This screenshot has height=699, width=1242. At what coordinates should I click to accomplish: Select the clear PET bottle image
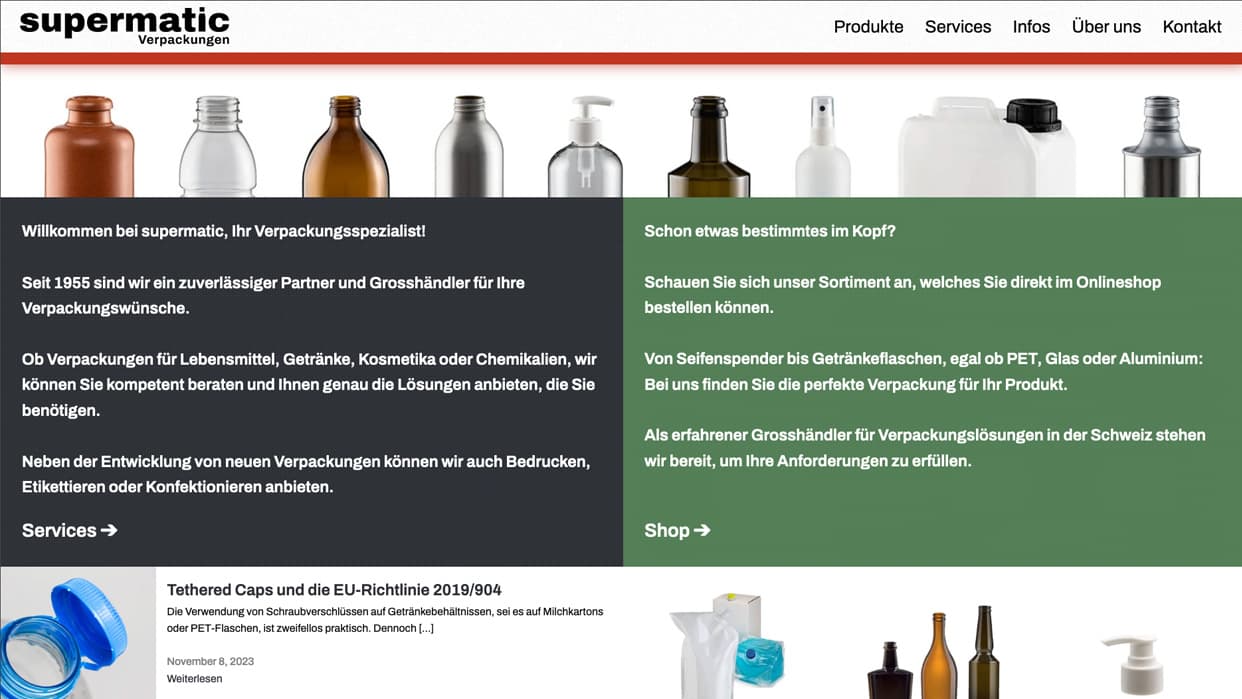click(217, 146)
